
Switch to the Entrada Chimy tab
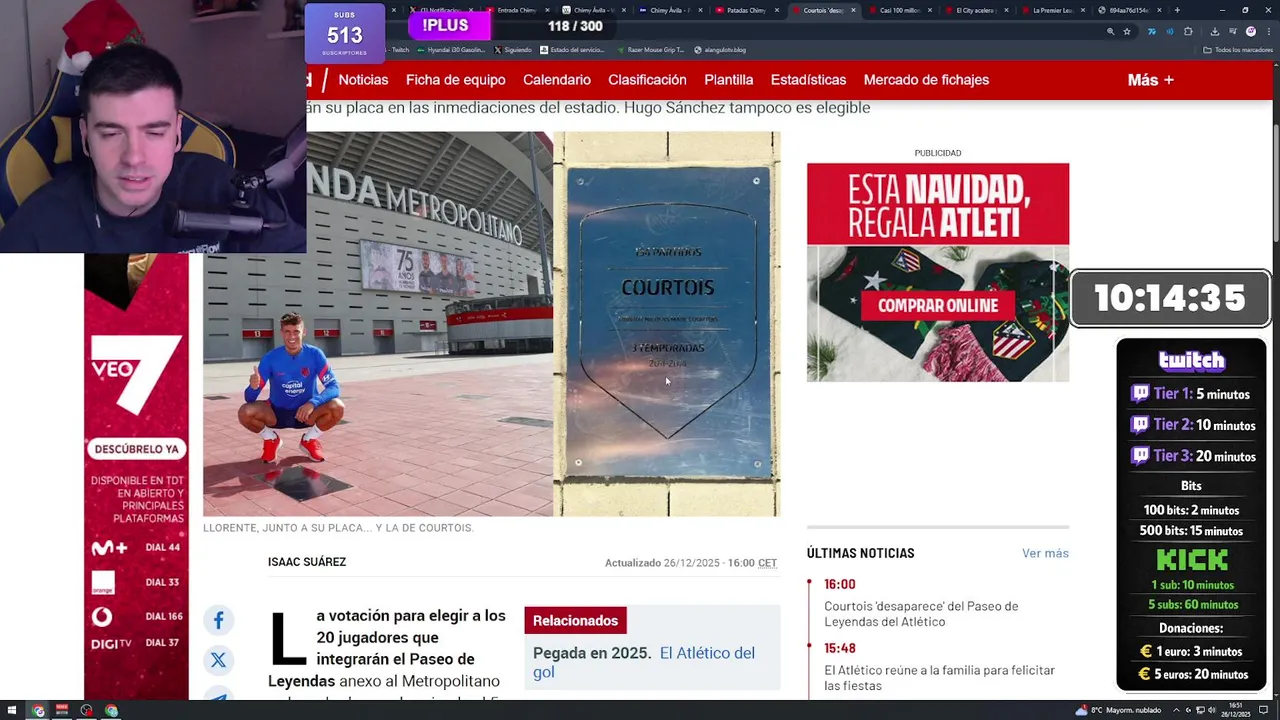[x=516, y=10]
